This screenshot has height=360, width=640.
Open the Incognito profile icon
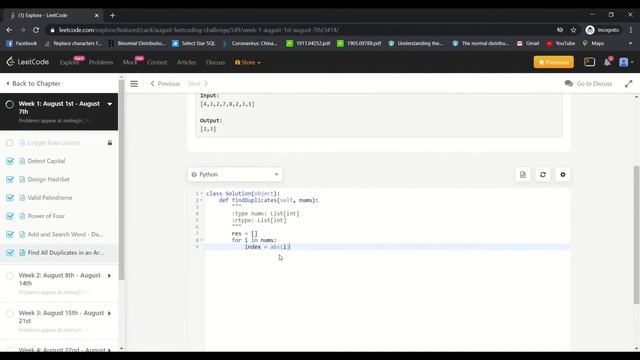click(x=602, y=30)
